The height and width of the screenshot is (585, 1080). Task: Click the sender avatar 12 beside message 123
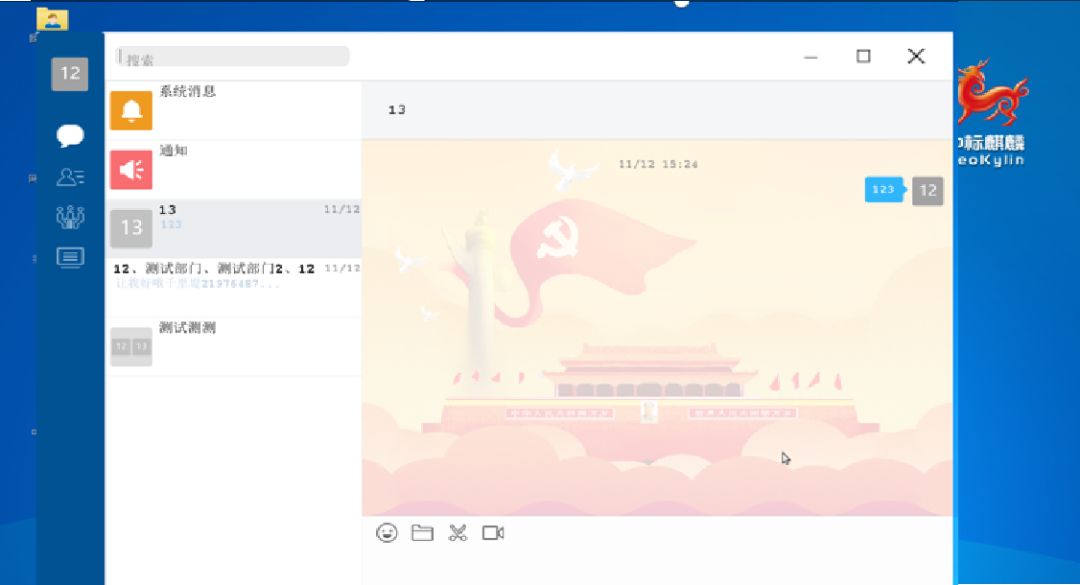tap(926, 191)
